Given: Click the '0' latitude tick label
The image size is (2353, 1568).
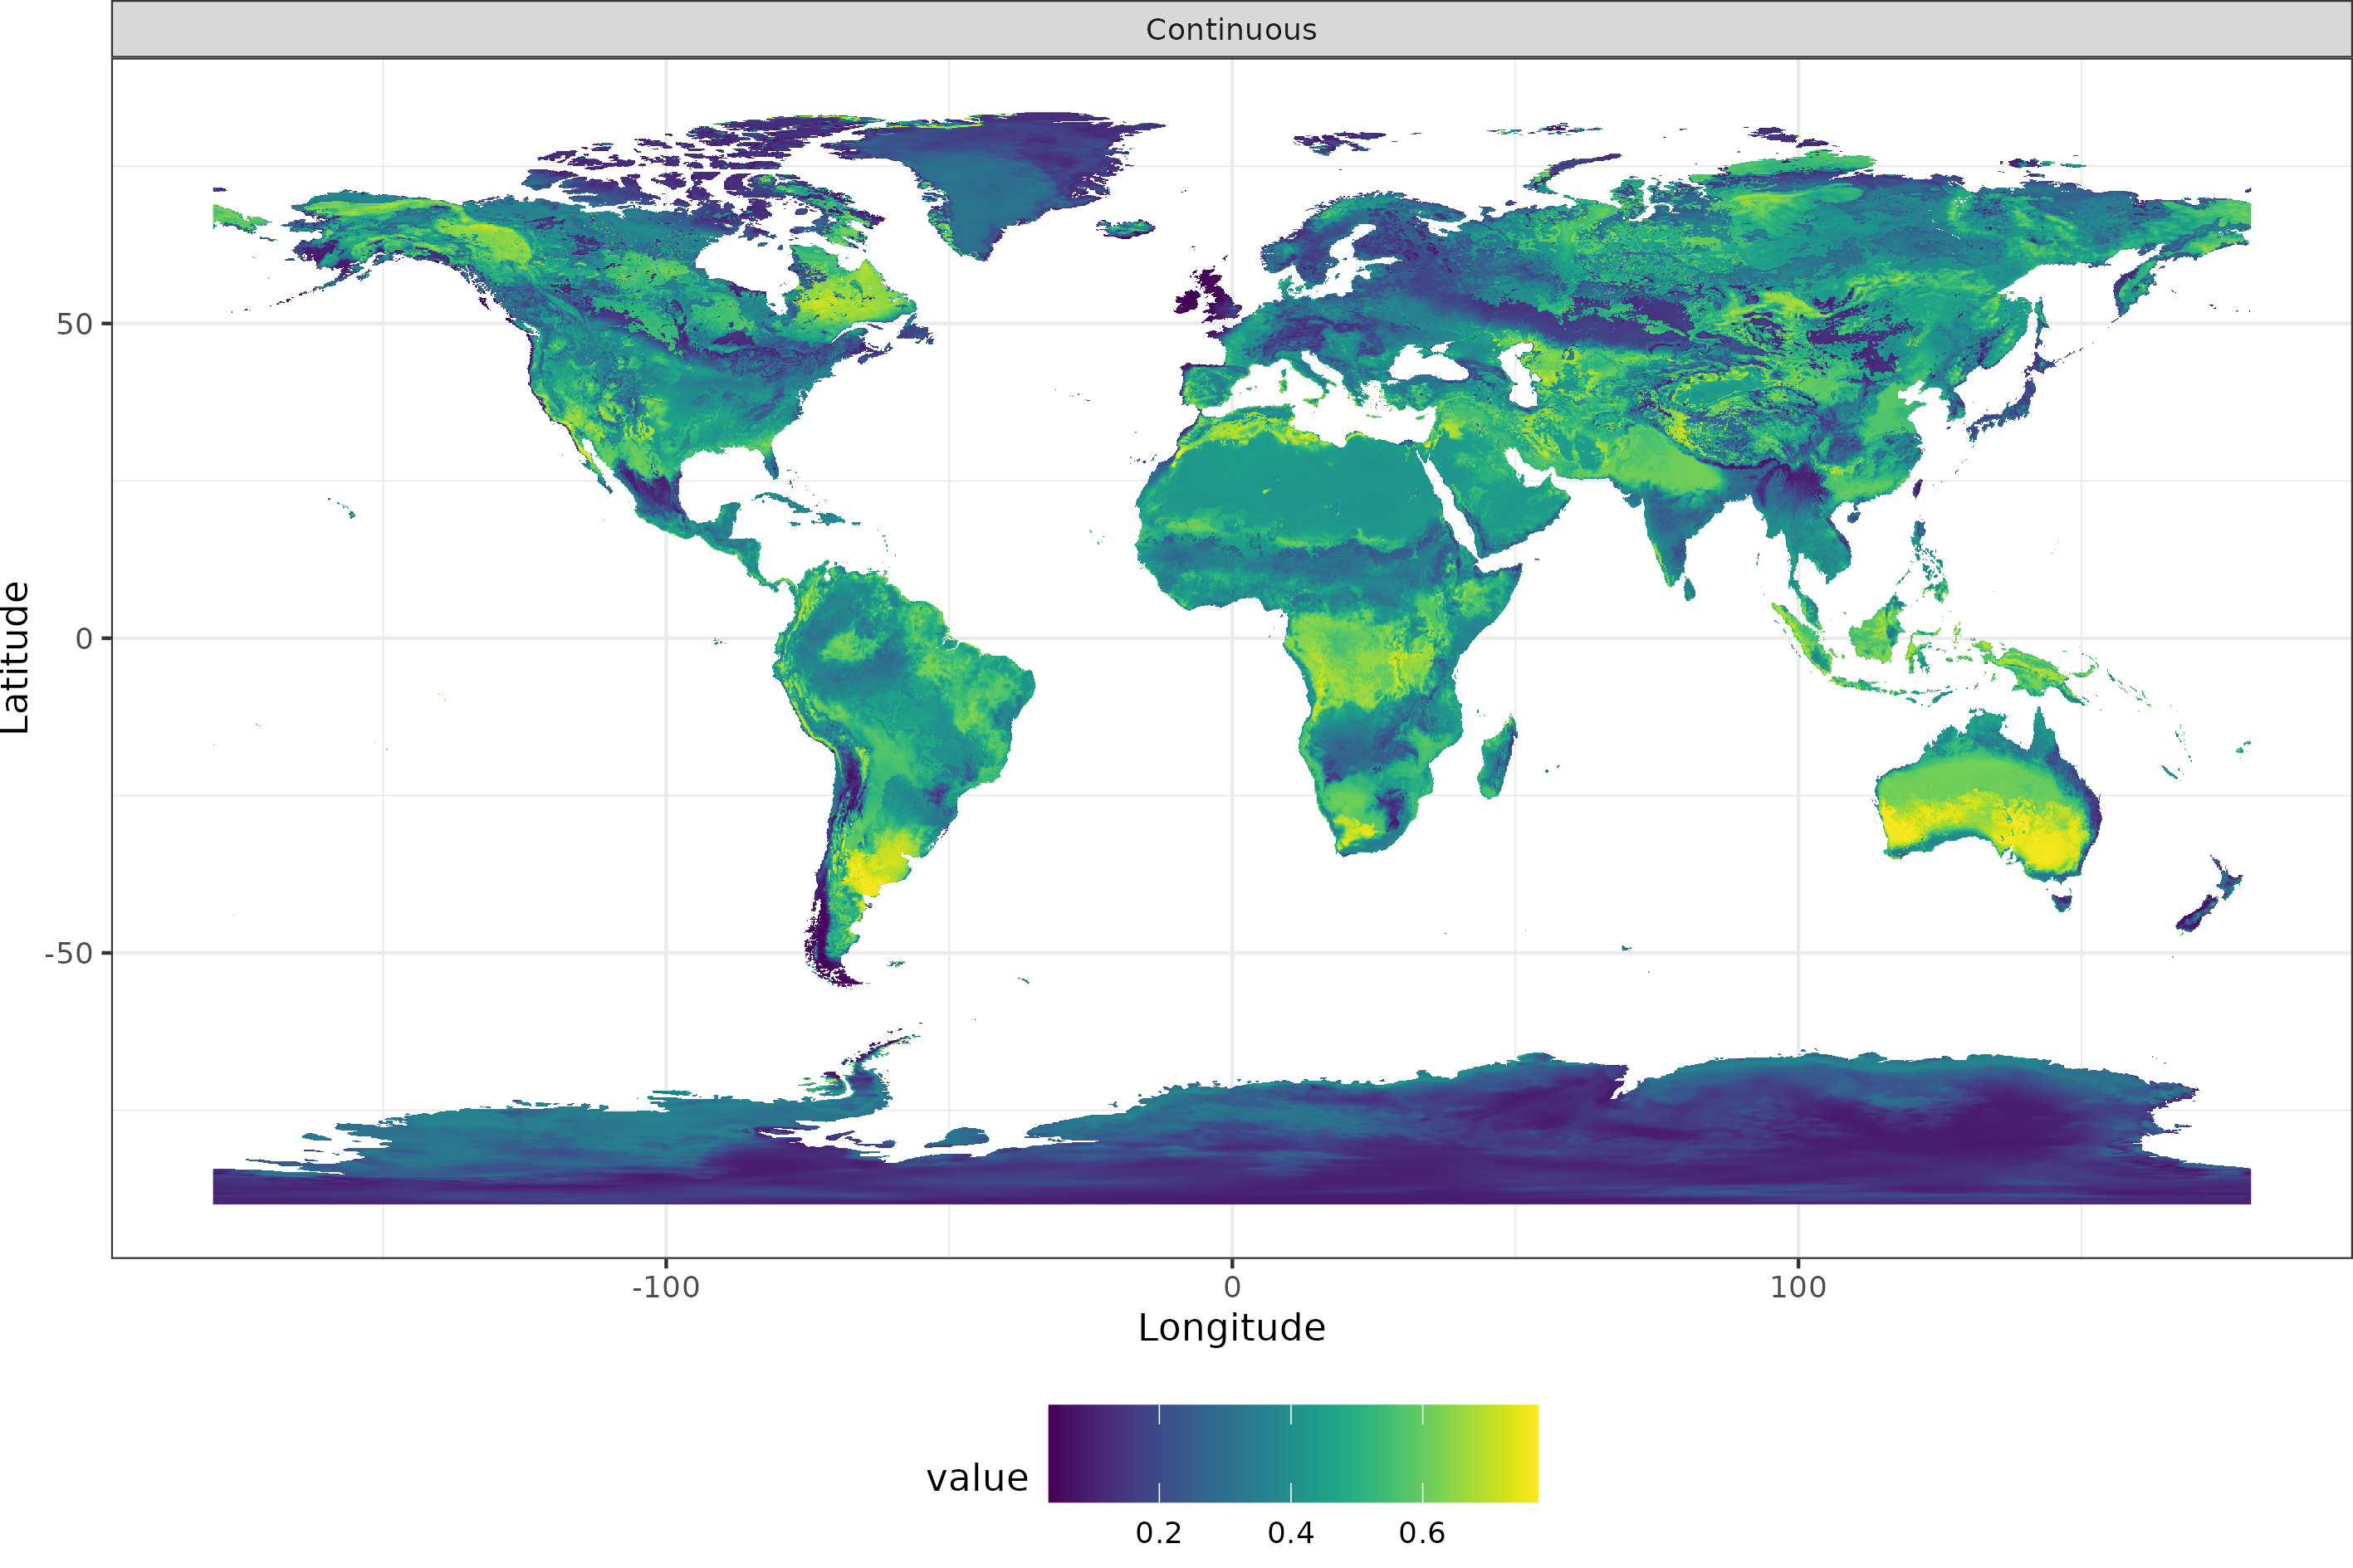Looking at the screenshot, I should (x=84, y=638).
